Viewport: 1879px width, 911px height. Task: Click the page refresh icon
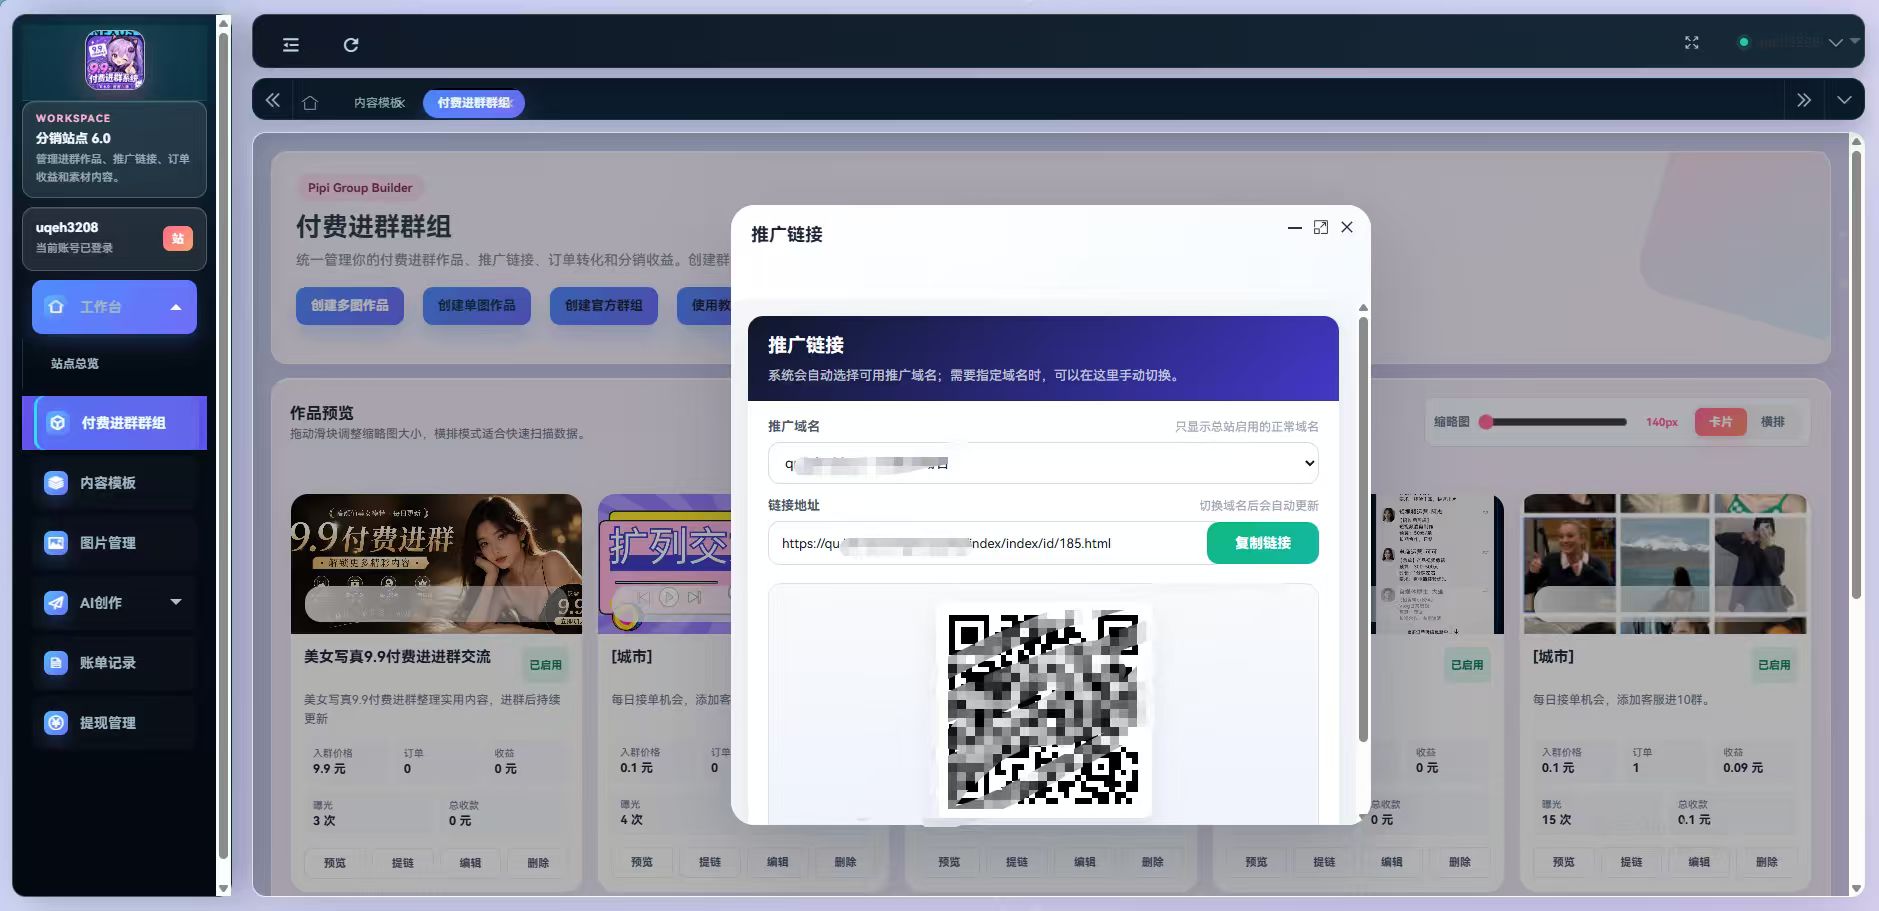coord(351,44)
